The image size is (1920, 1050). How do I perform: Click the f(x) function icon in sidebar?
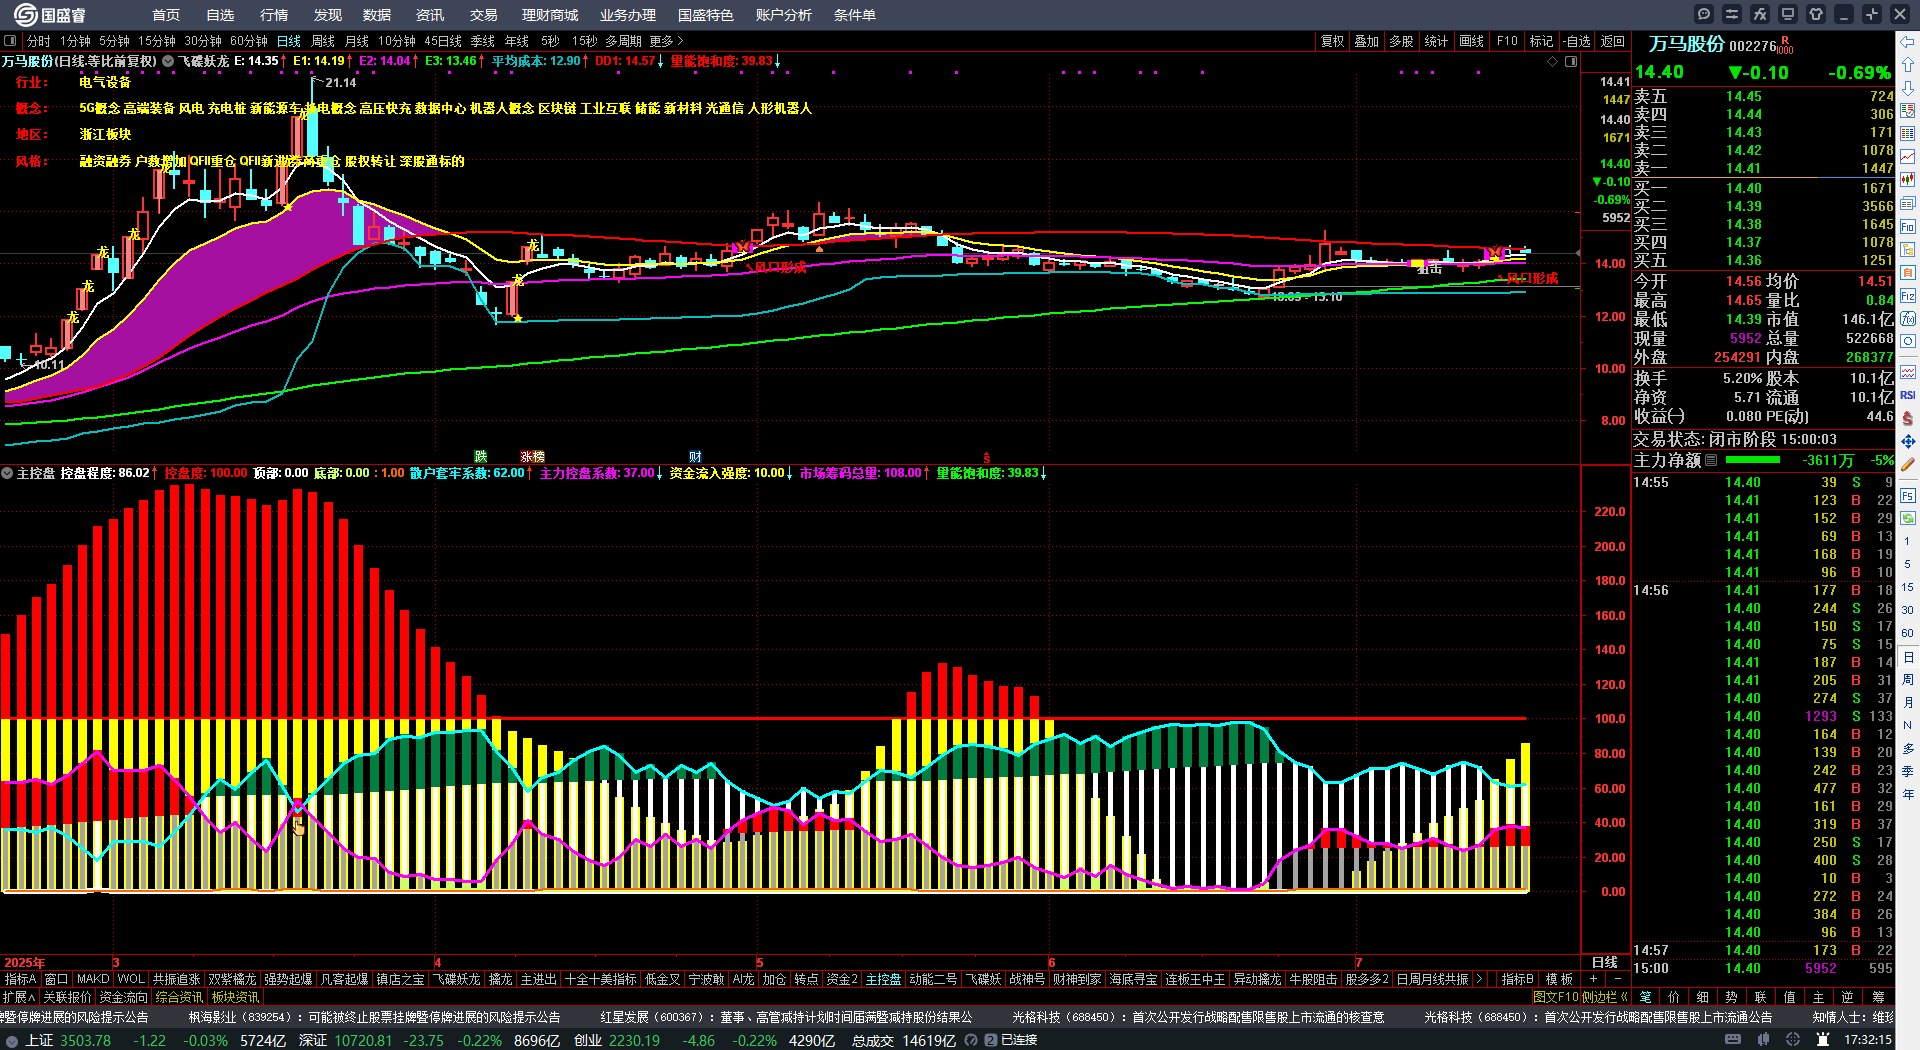(1908, 319)
